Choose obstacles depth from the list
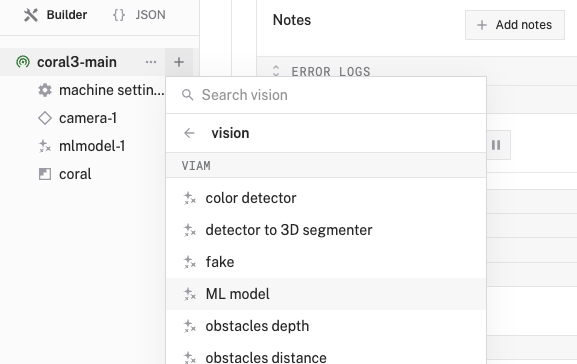577x364 pixels. (x=326, y=326)
